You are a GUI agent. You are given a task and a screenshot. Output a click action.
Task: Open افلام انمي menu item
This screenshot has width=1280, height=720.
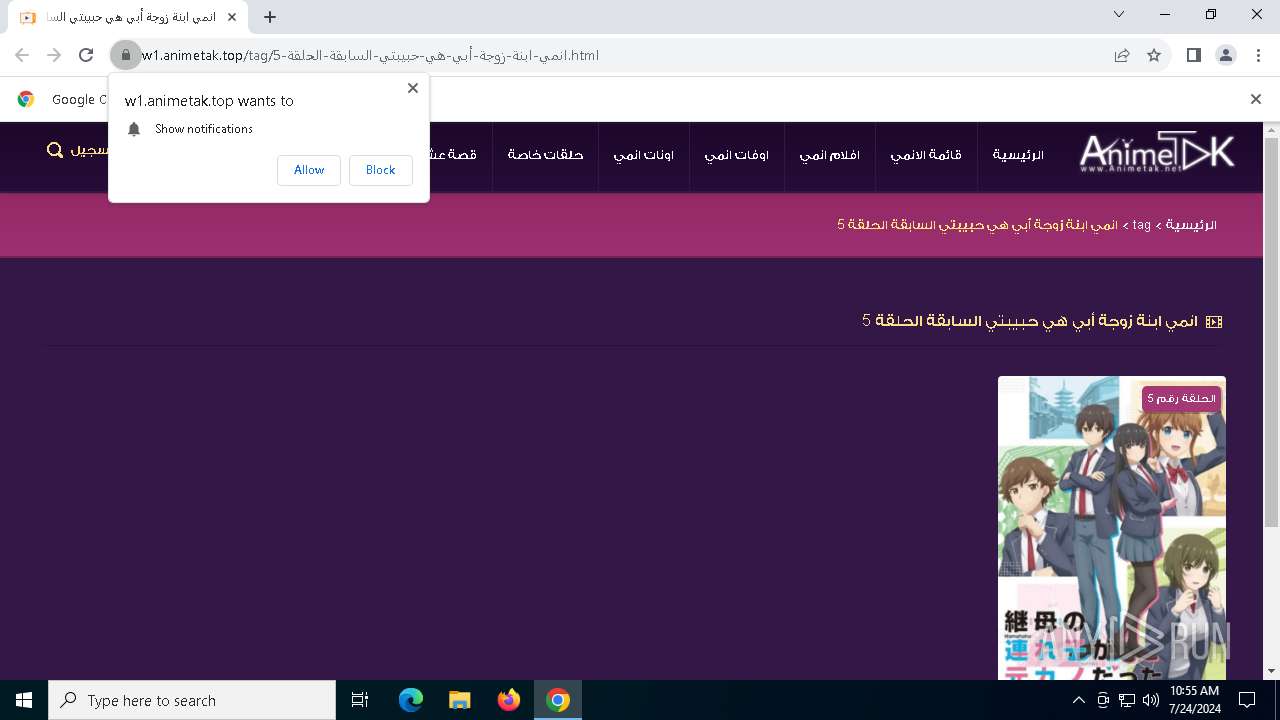click(829, 155)
